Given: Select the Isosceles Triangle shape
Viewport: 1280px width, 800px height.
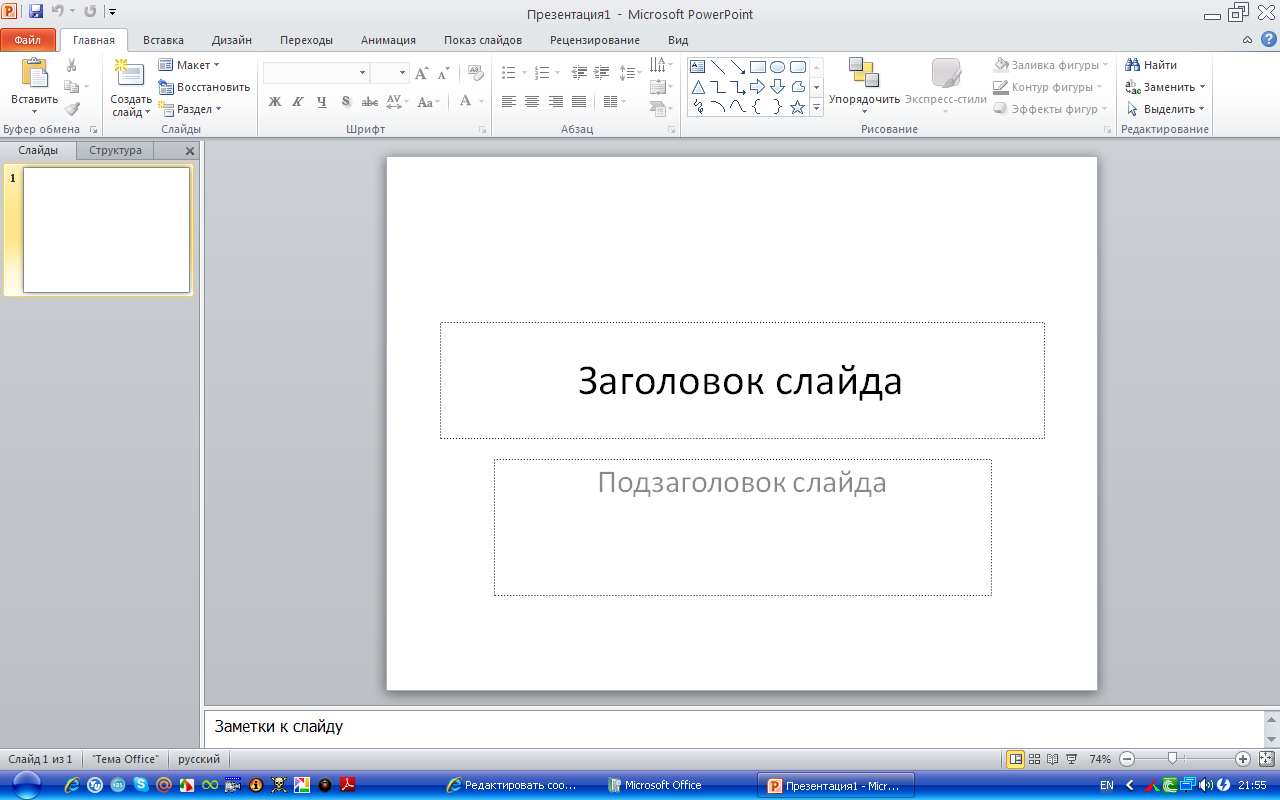Looking at the screenshot, I should click(x=698, y=87).
